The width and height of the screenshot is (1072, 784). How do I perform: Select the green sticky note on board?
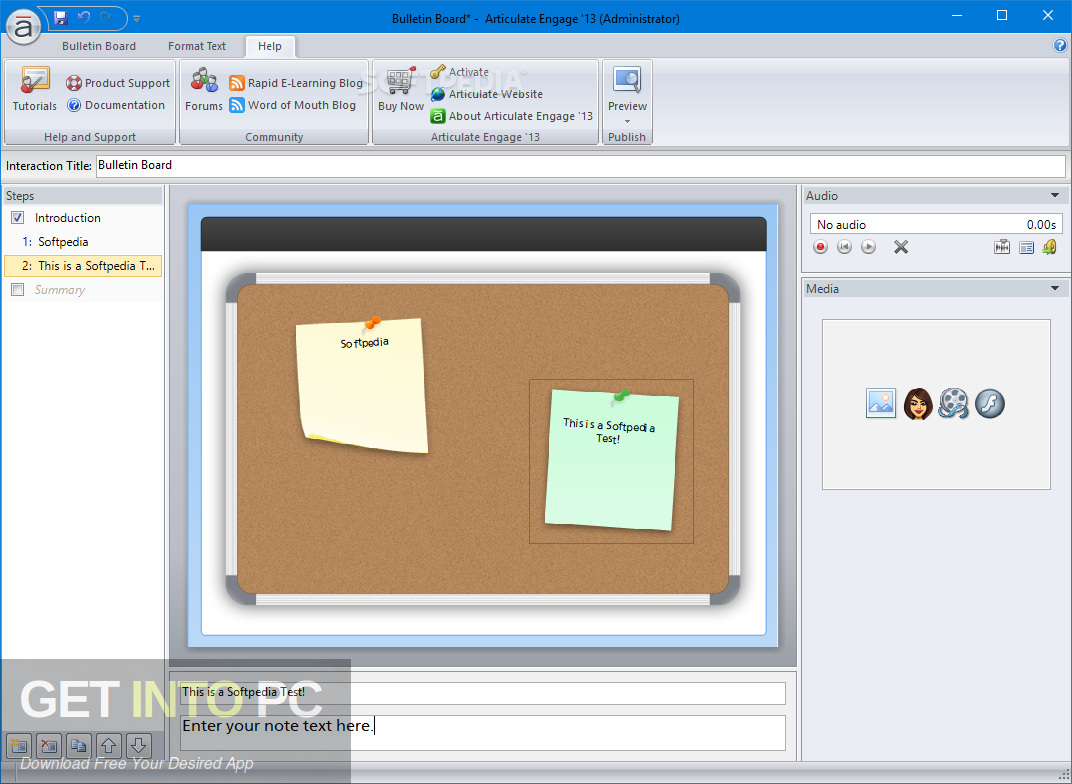[611, 459]
